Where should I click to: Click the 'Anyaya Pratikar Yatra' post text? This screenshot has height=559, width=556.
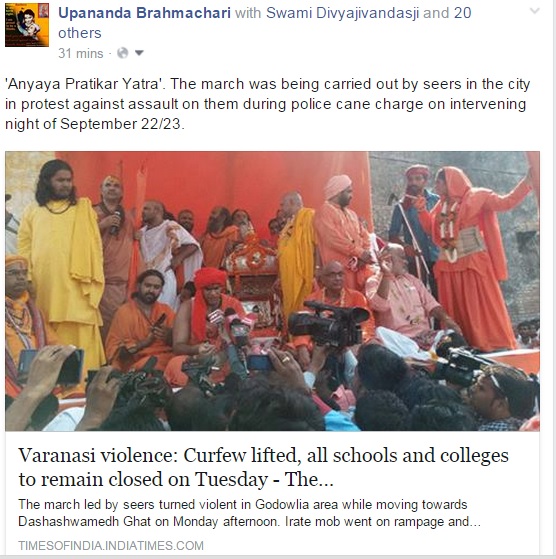pos(267,104)
